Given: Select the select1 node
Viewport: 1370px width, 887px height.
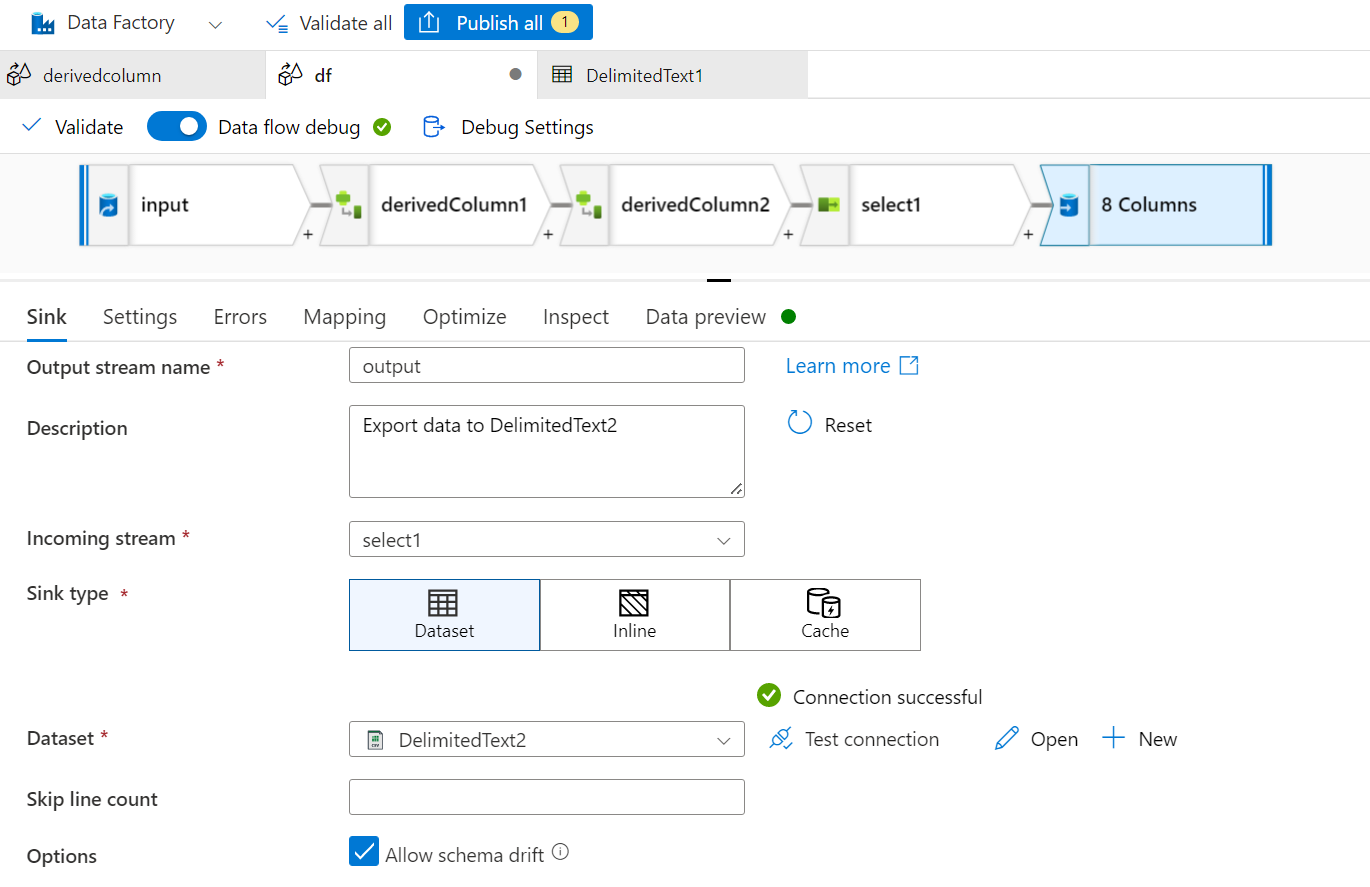Looking at the screenshot, I should tap(916, 205).
